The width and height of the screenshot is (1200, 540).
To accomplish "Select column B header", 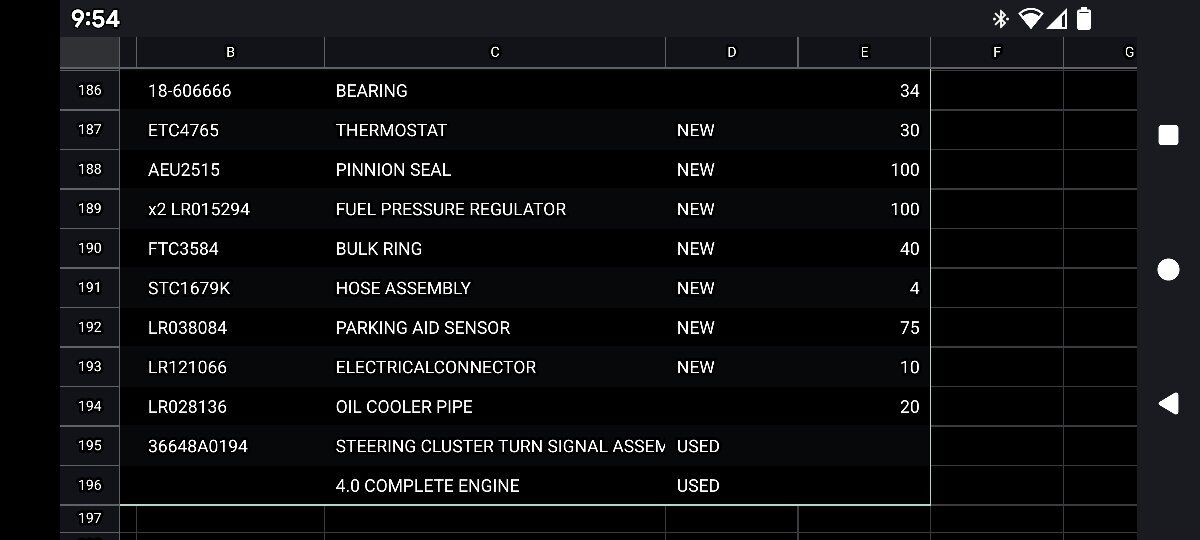I will 231,52.
